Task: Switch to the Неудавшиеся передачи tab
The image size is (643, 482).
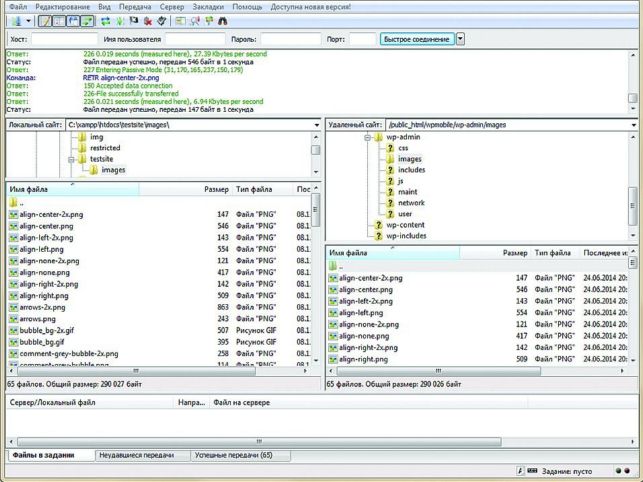Action: (143, 455)
